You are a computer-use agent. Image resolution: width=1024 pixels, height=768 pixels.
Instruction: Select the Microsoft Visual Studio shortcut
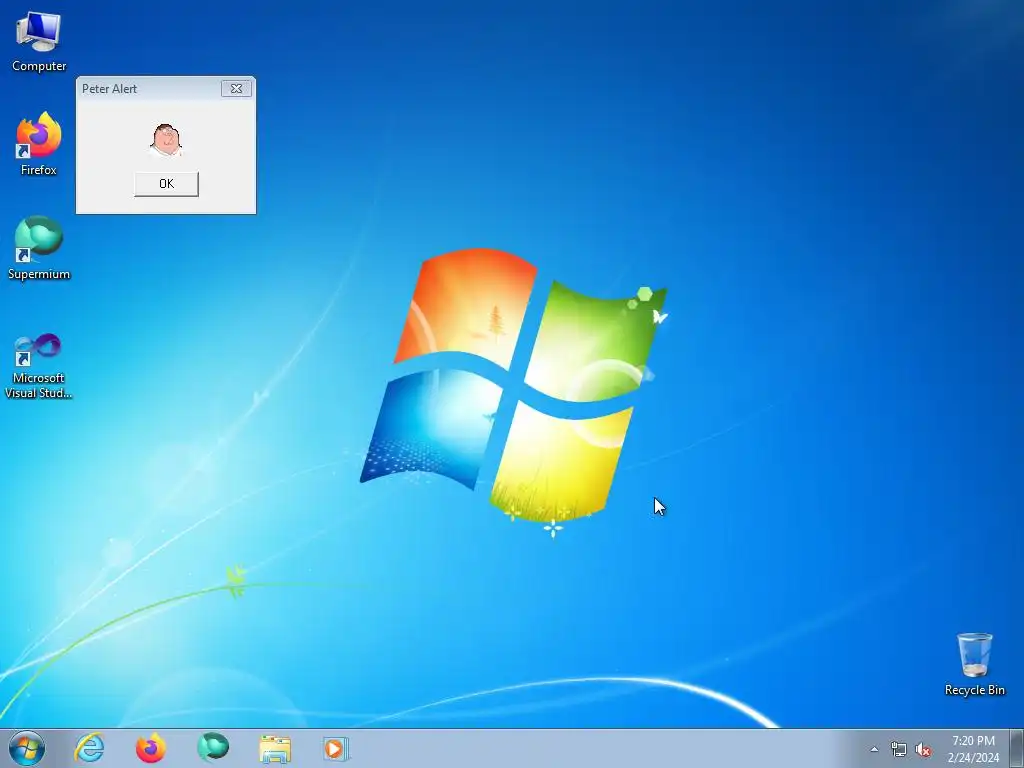point(39,366)
